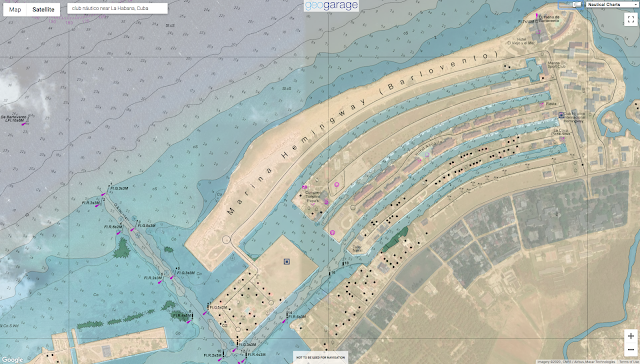Click the NOT TO BE USED FOR NAVIGATION notice
Viewport: 640px width, 364px height.
[320, 357]
